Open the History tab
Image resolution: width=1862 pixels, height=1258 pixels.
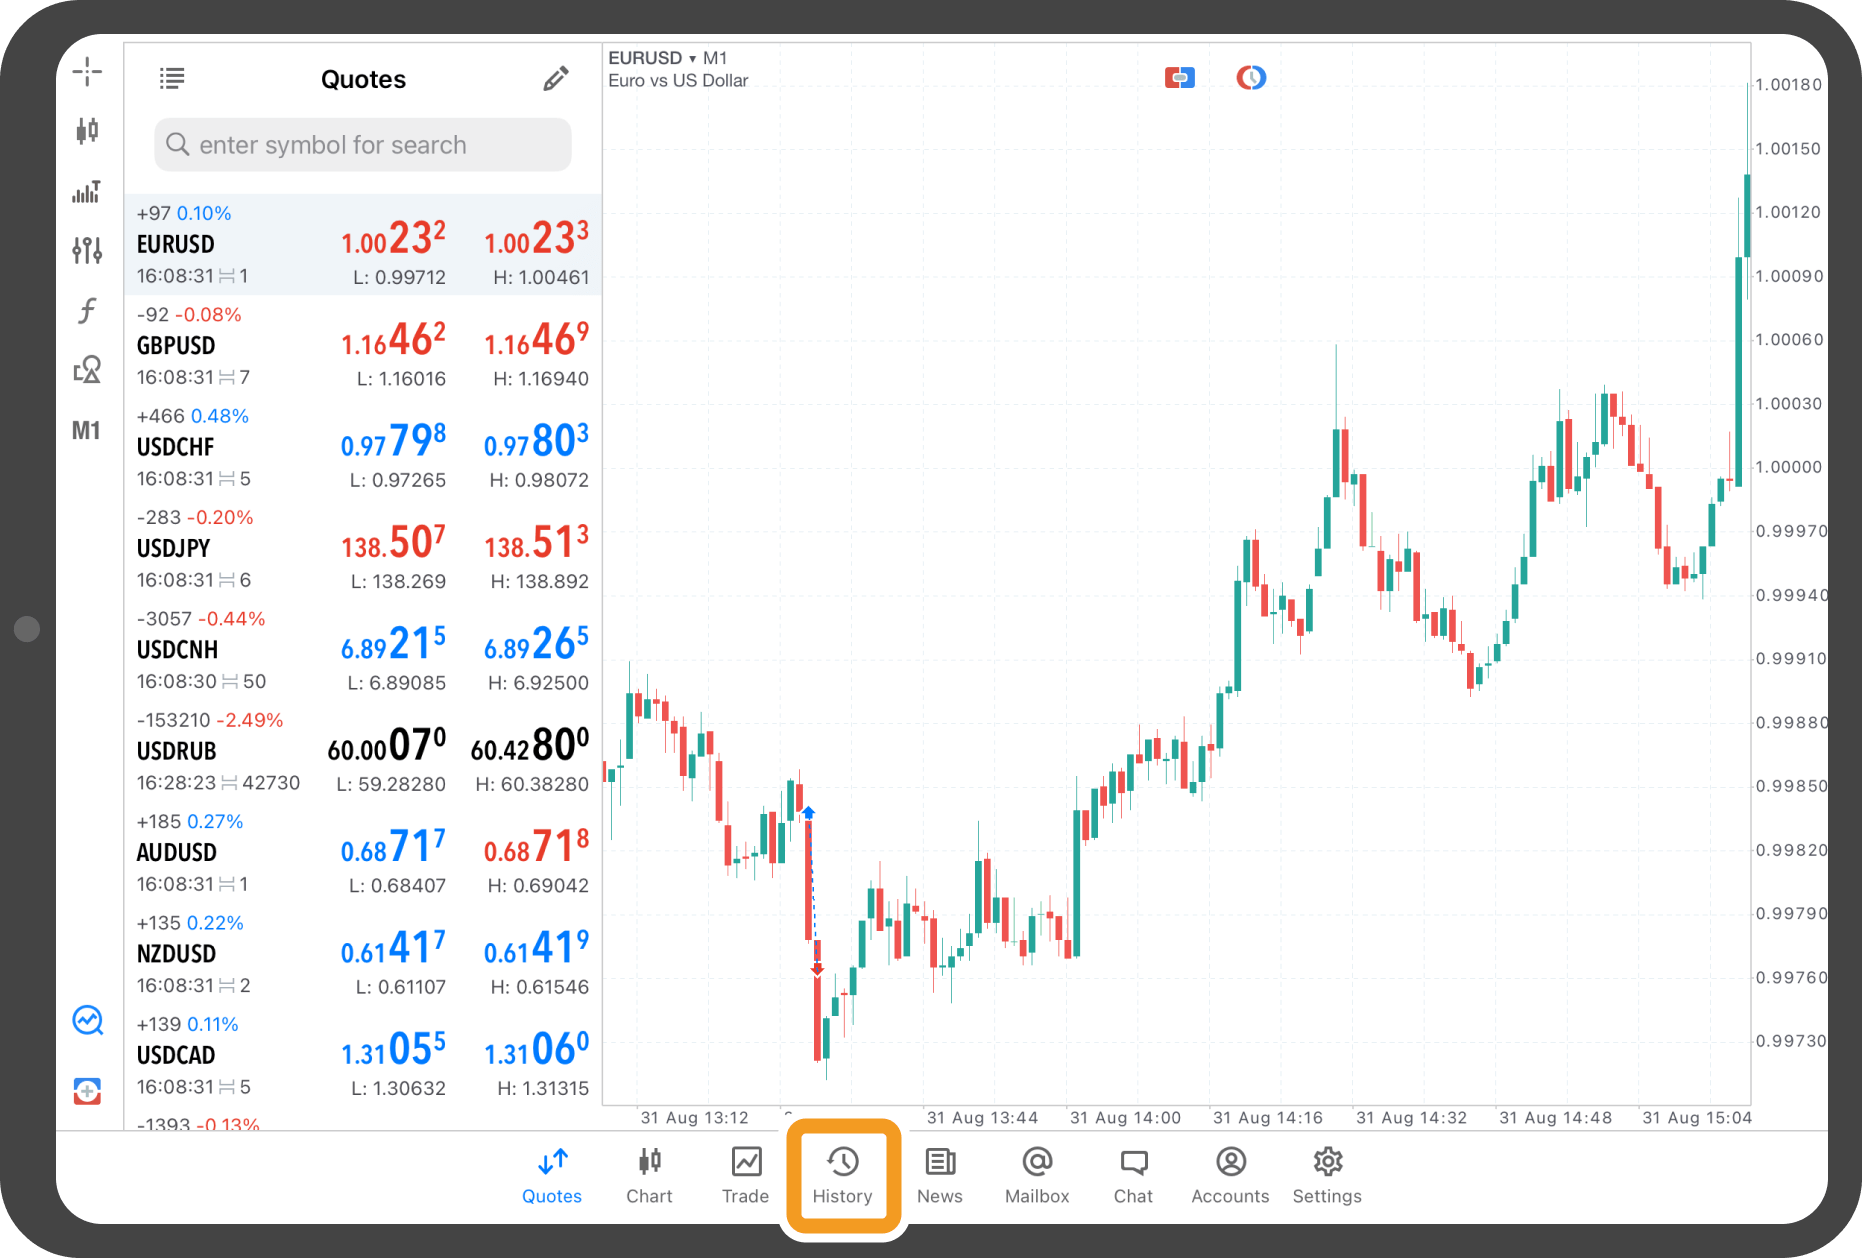coord(842,1175)
